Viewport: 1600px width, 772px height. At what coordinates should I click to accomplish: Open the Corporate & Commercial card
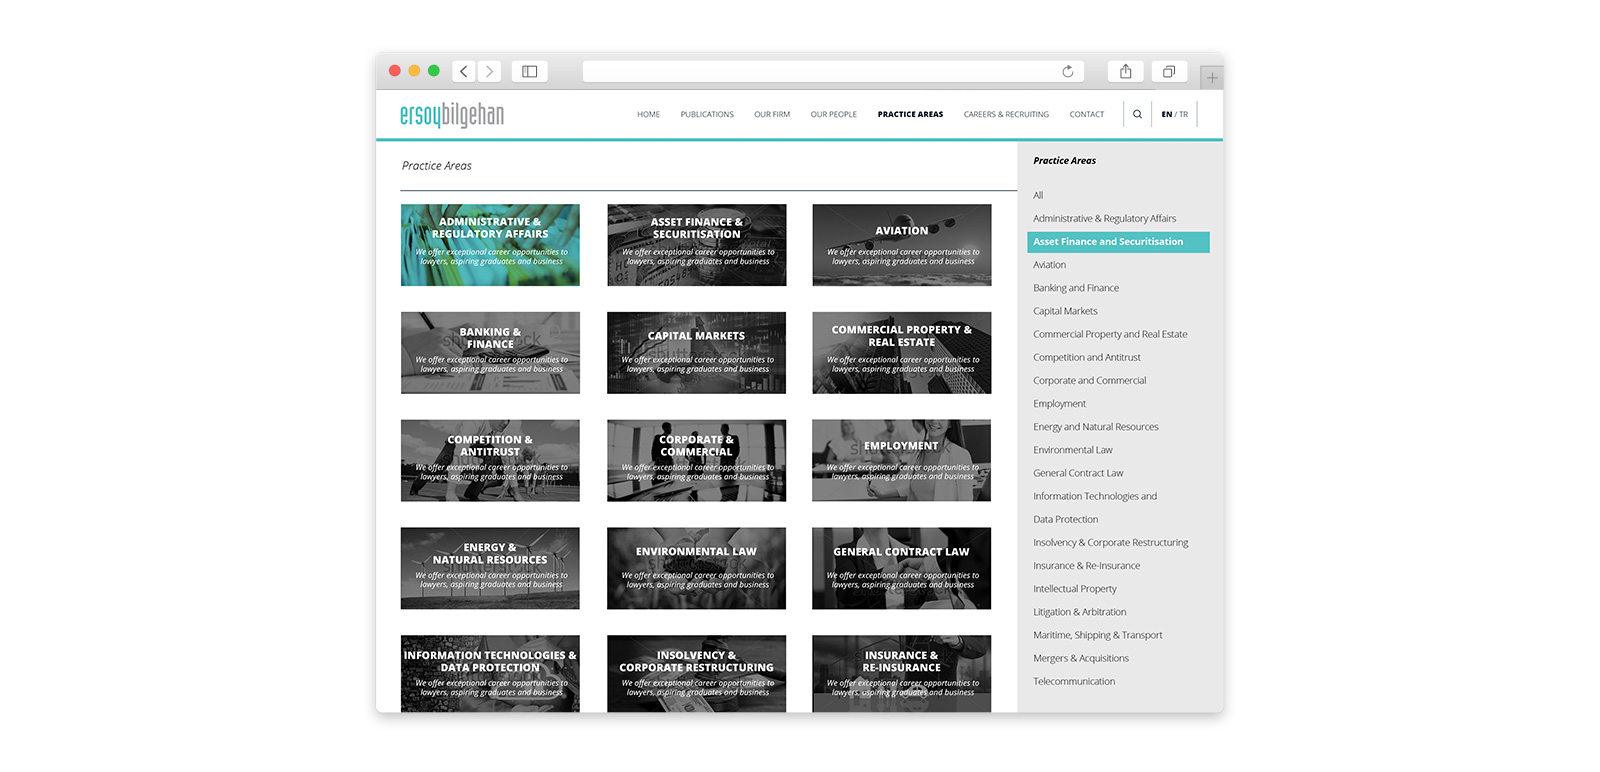696,460
